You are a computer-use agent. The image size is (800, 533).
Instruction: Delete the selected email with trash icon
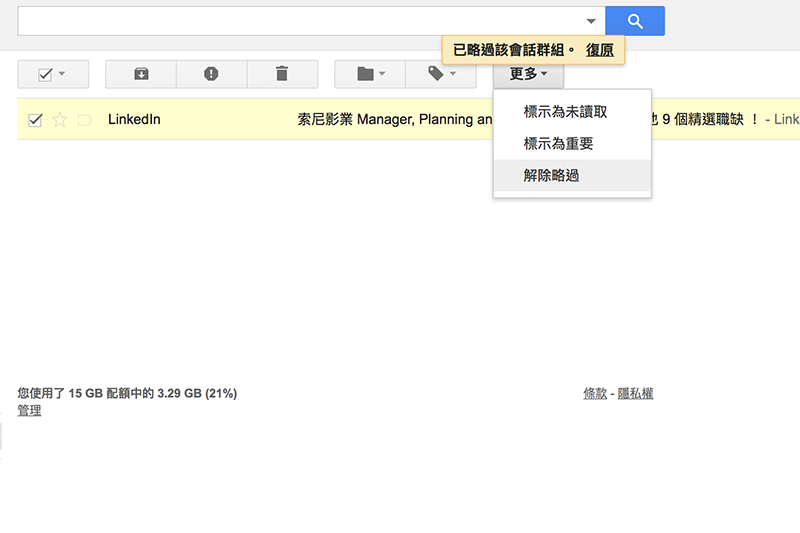pyautogui.click(x=282, y=74)
